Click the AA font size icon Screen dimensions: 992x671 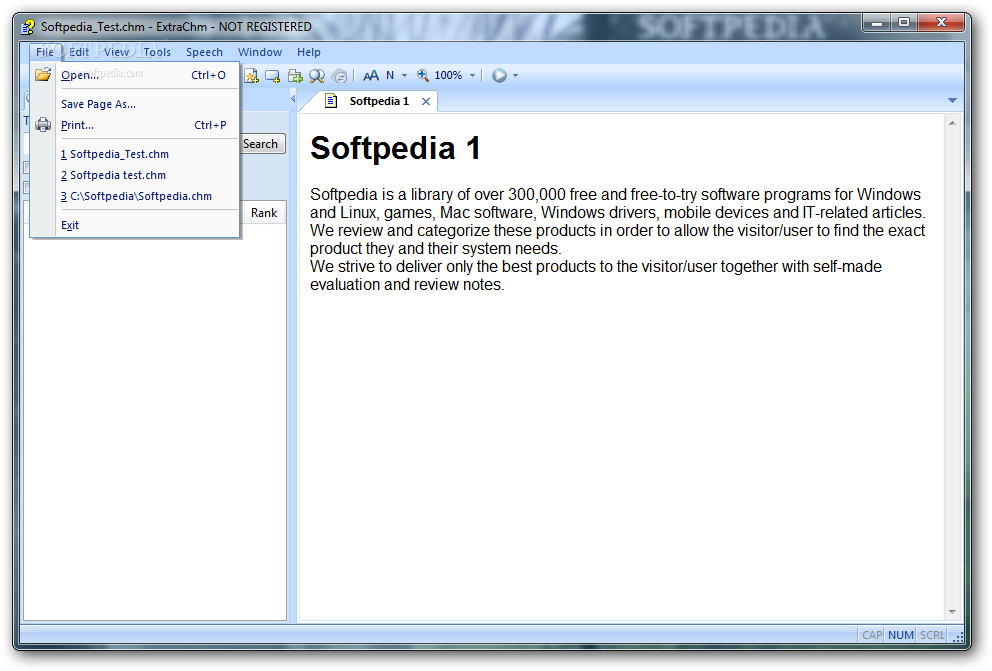point(371,75)
